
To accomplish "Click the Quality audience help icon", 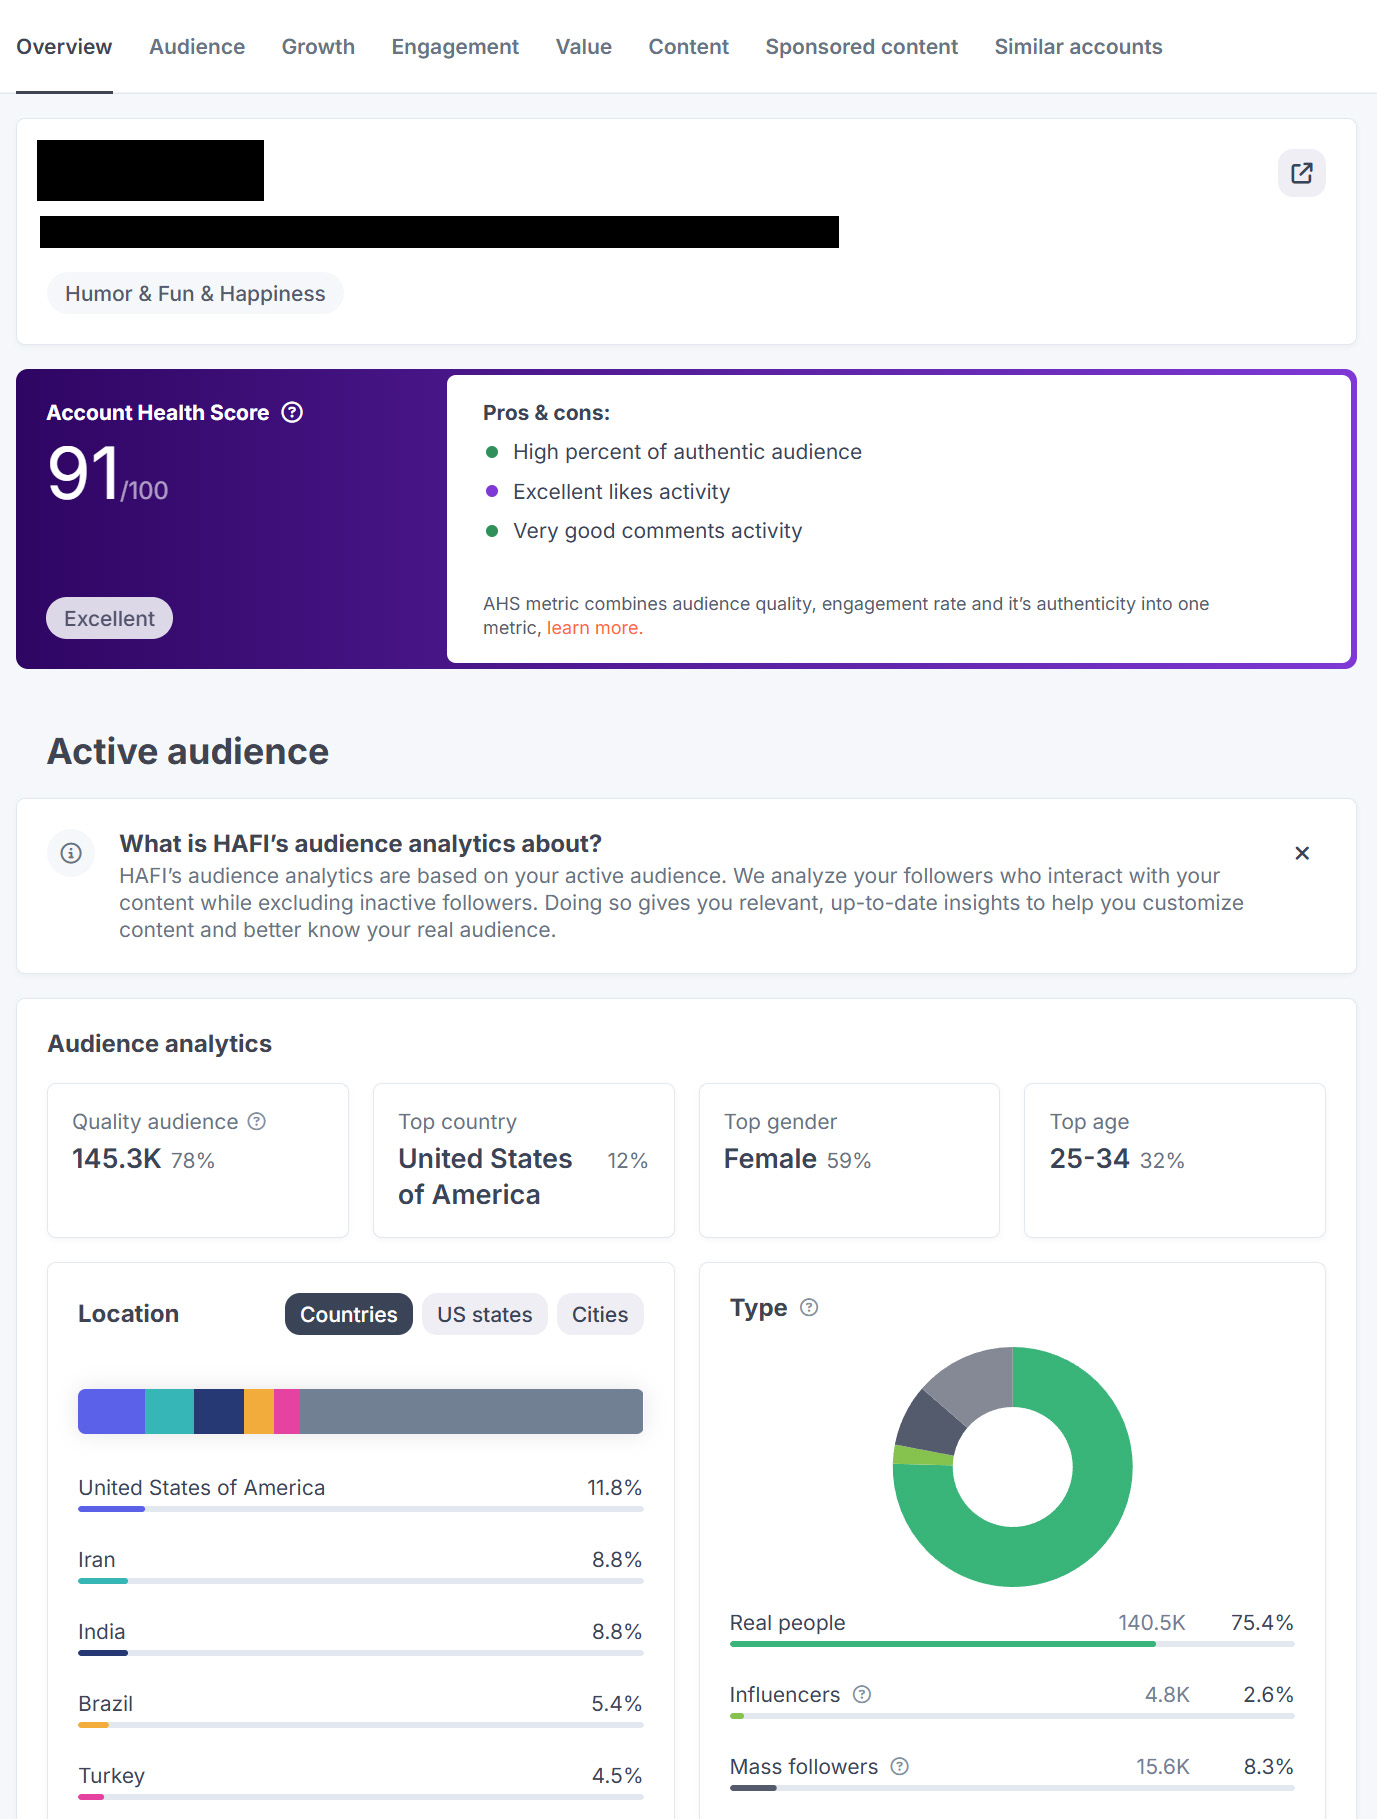I will (257, 1121).
